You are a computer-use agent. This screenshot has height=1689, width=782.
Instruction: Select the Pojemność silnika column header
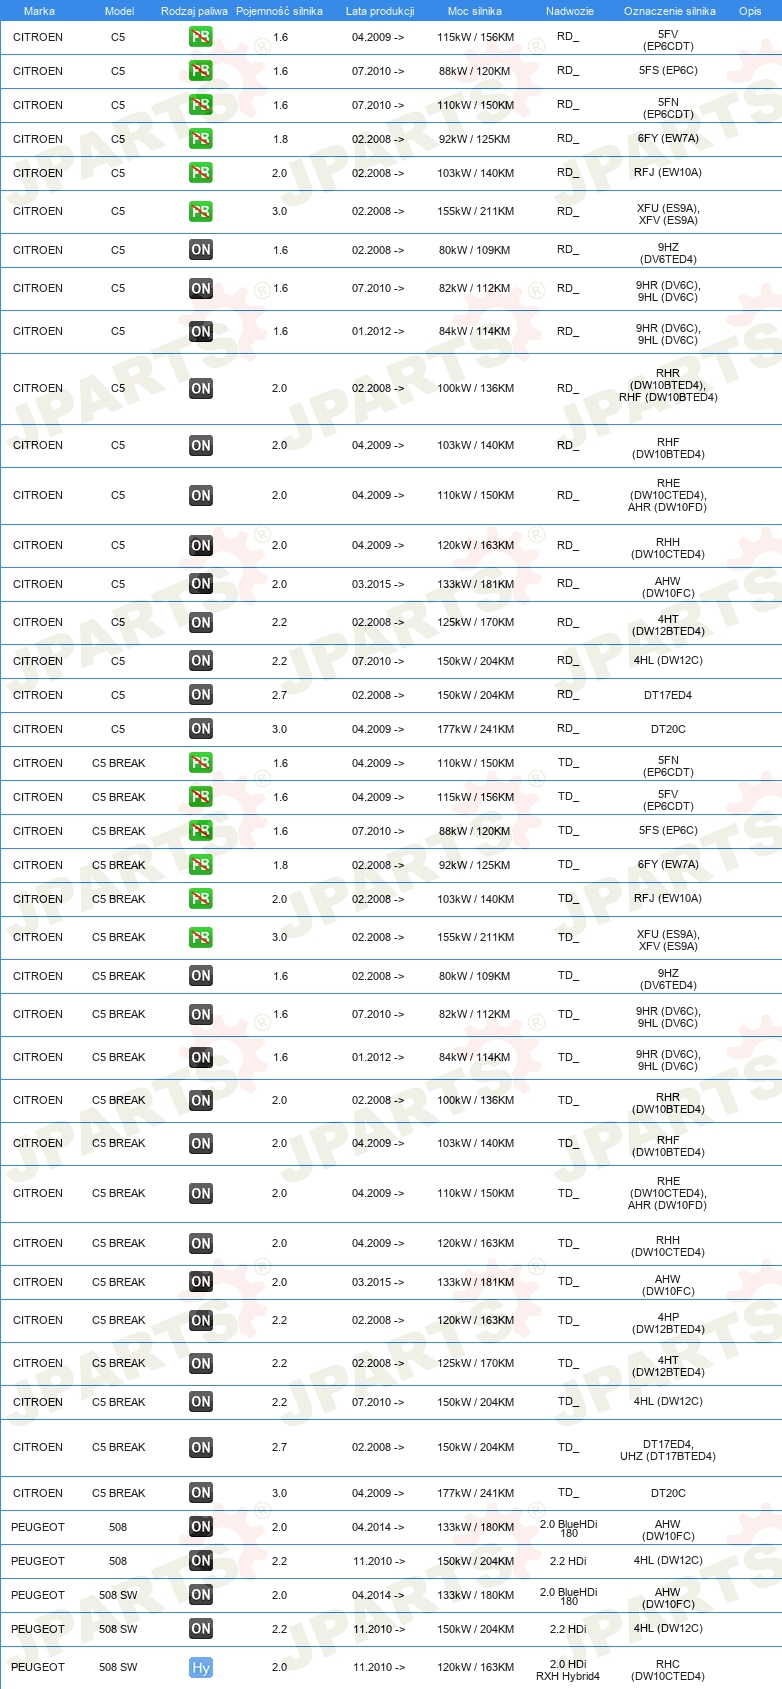pyautogui.click(x=279, y=11)
